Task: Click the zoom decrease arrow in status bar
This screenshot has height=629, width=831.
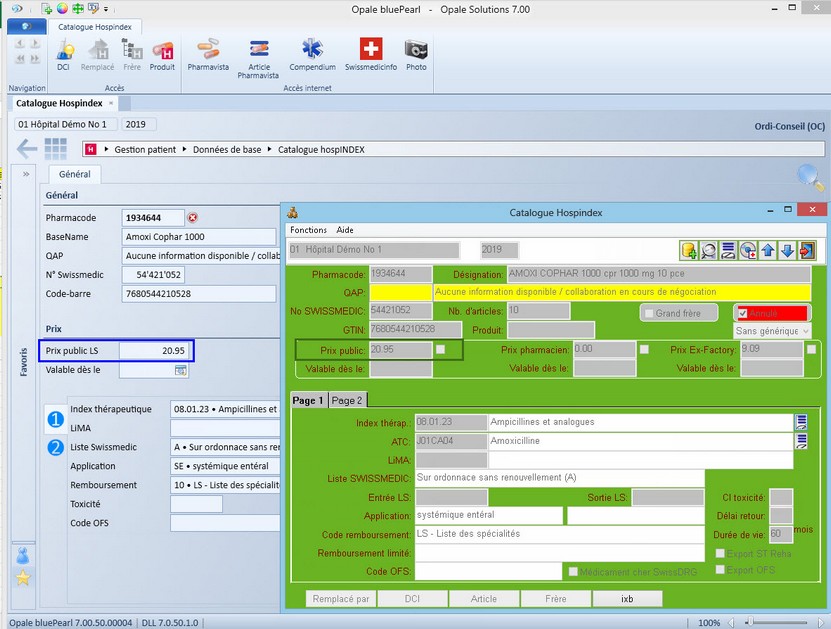Action: [731, 623]
